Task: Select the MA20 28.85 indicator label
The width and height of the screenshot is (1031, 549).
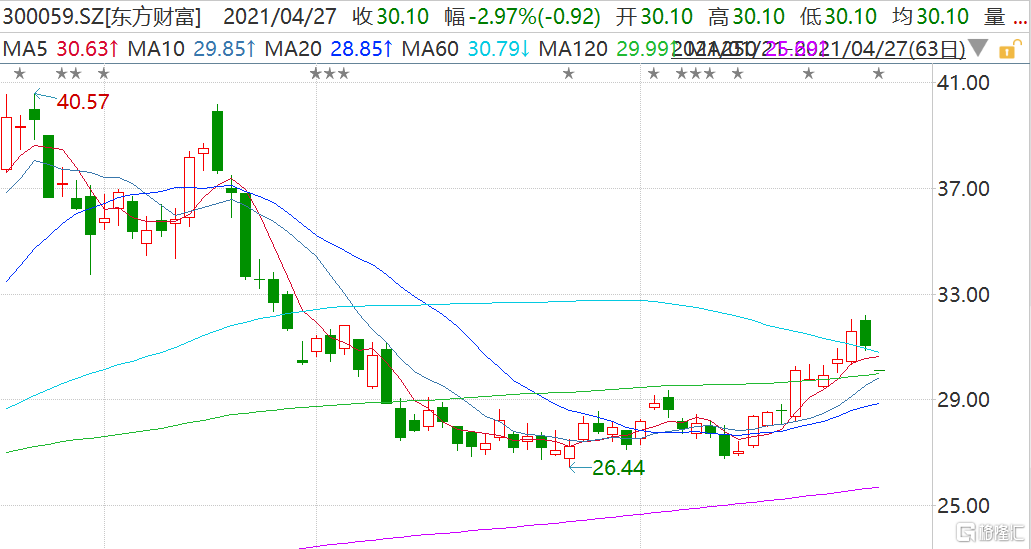Action: (x=328, y=49)
